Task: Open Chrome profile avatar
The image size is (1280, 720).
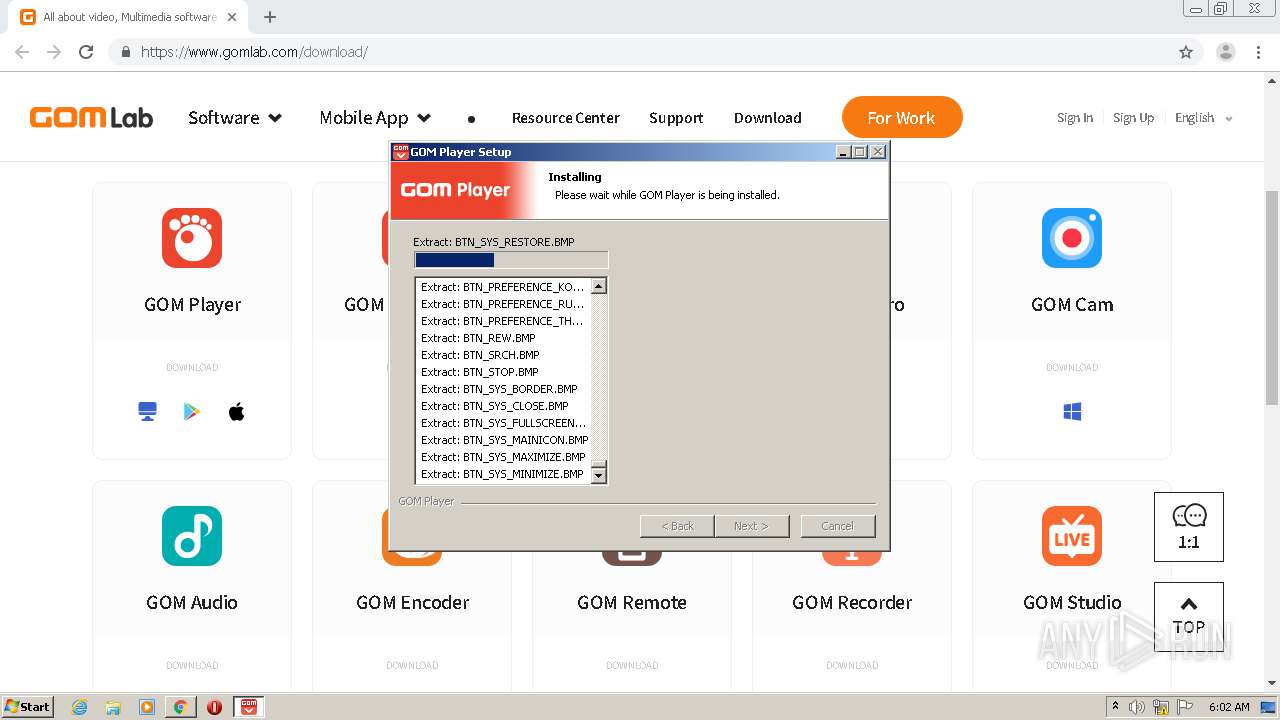Action: click(1225, 52)
